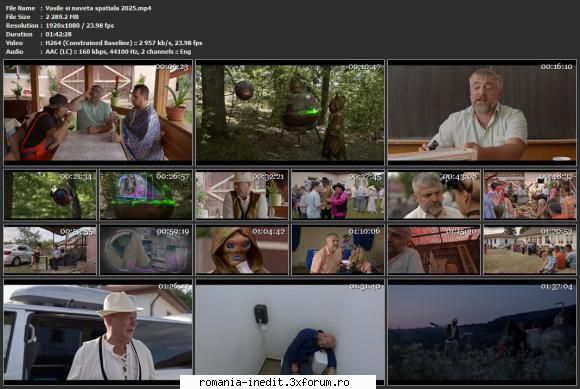Screen dimensions: 580x389
Task: Click the file name Vasile si naveta spatiala 2025.mp4
Action: (98, 8)
